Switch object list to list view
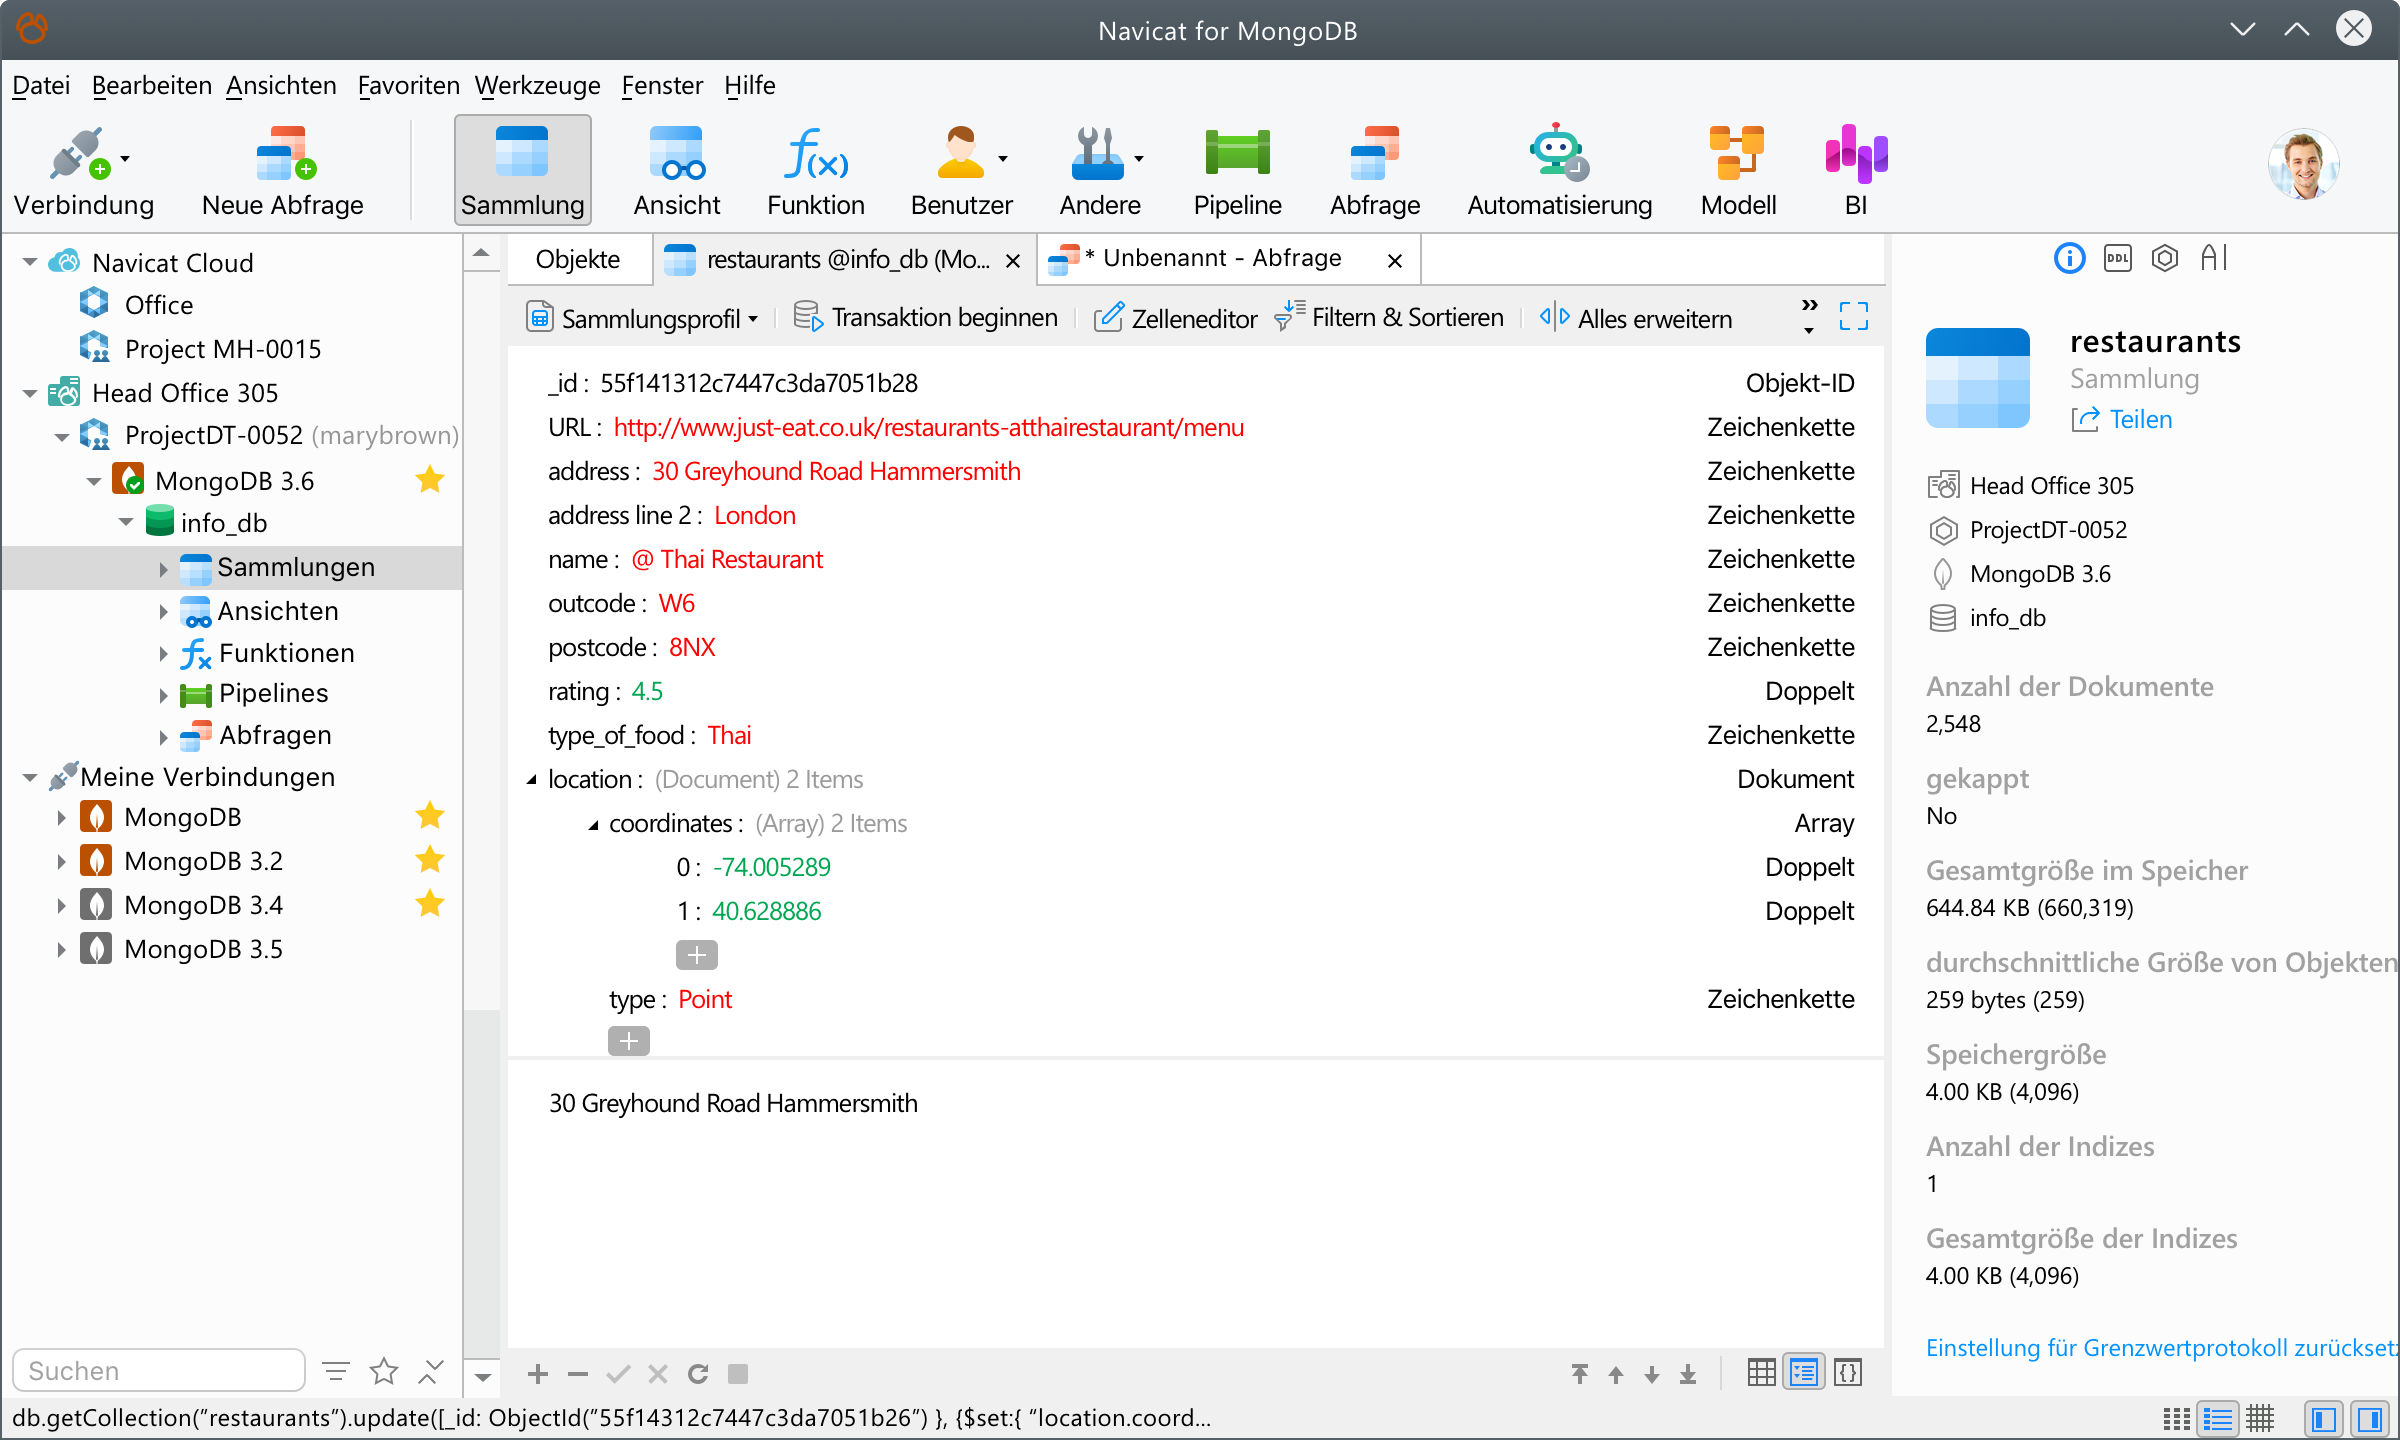 pyautogui.click(x=2218, y=1419)
